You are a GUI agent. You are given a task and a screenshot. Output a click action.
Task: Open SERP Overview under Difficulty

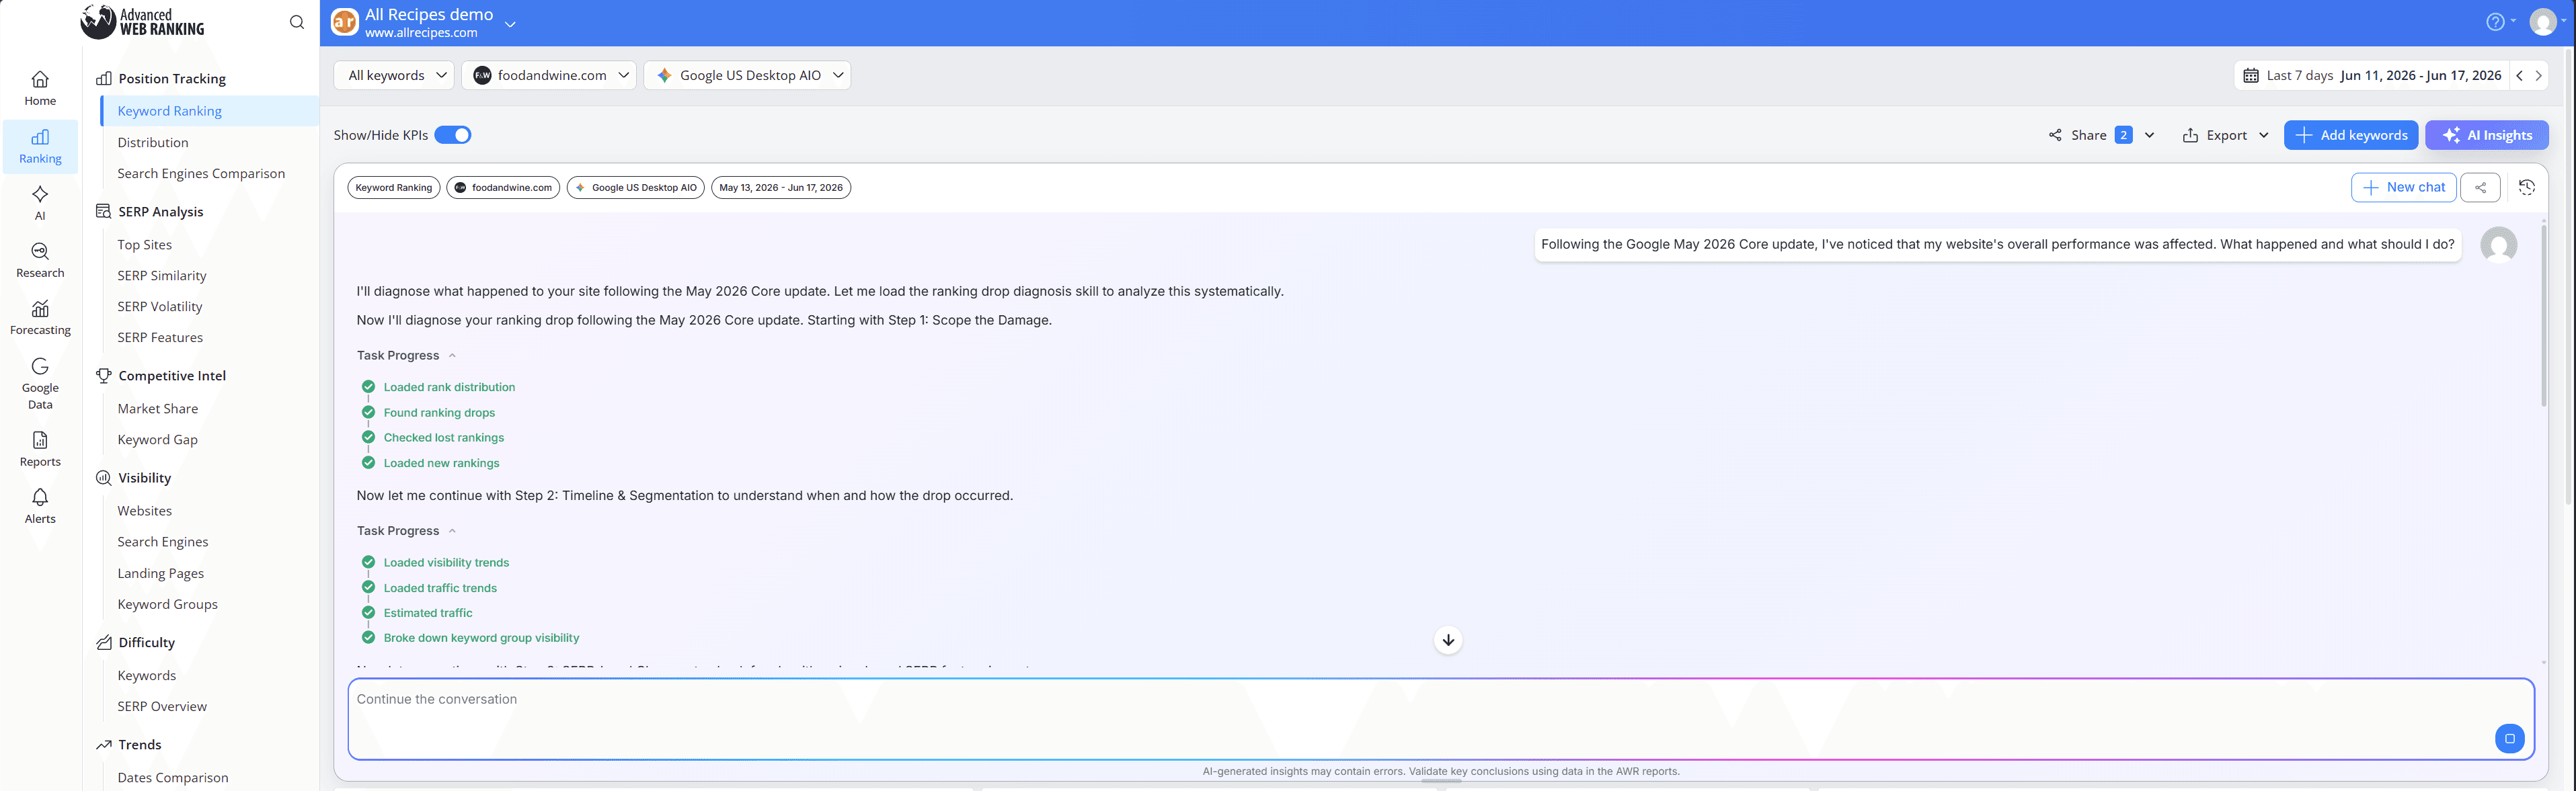162,706
